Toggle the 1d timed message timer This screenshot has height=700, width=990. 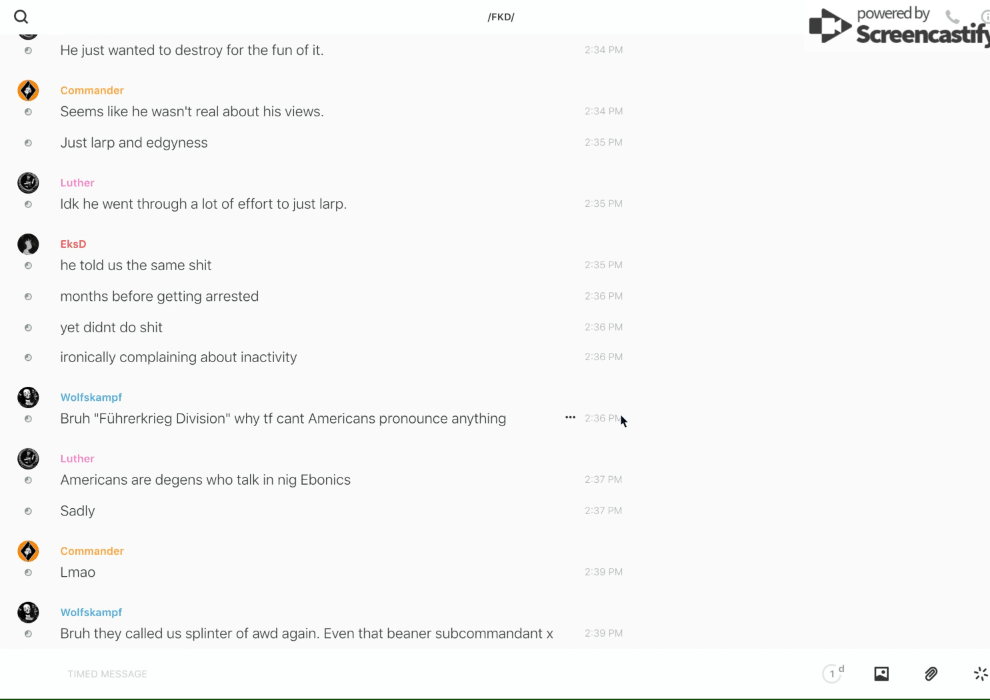pyautogui.click(x=832, y=674)
